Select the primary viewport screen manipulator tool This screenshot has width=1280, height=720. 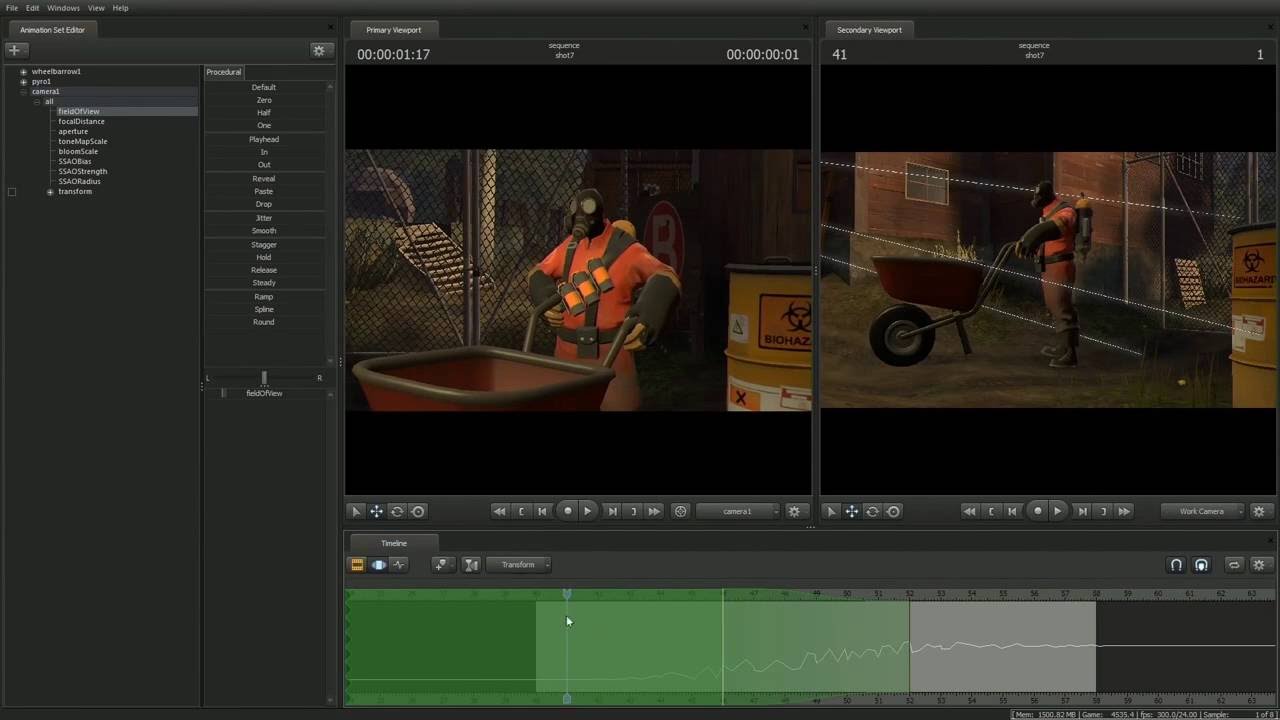418,511
